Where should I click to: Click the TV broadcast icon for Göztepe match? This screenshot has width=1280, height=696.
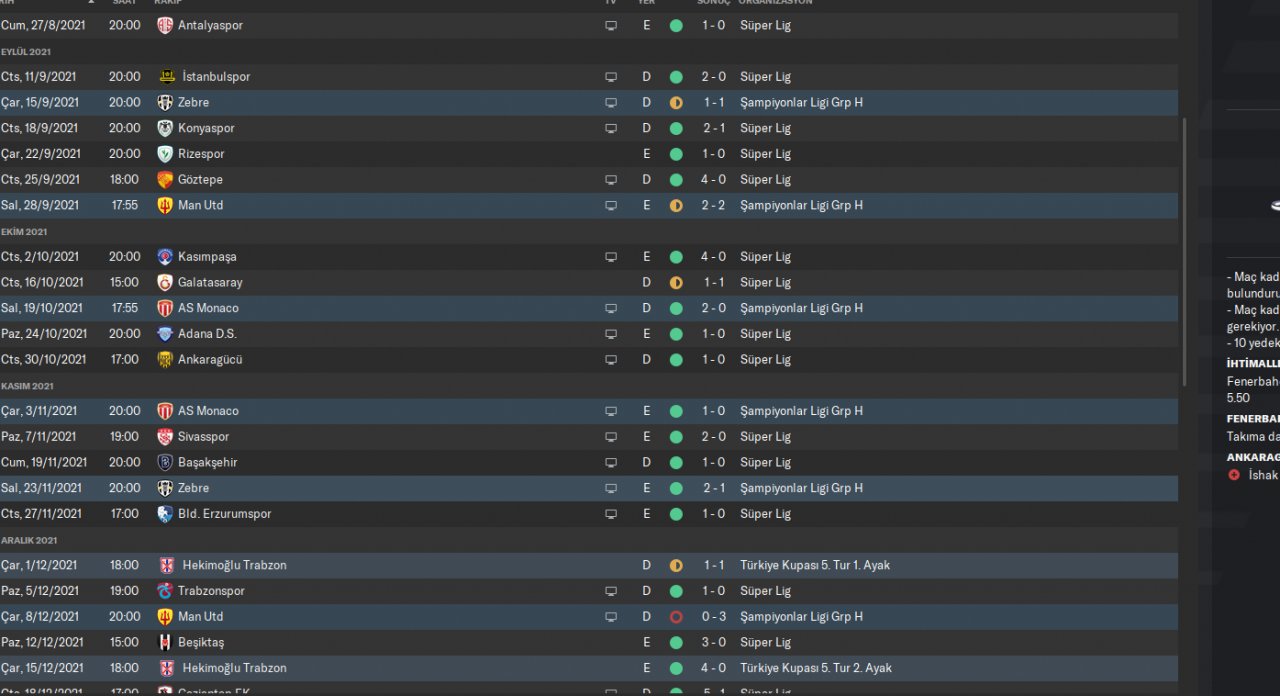pyautogui.click(x=611, y=180)
